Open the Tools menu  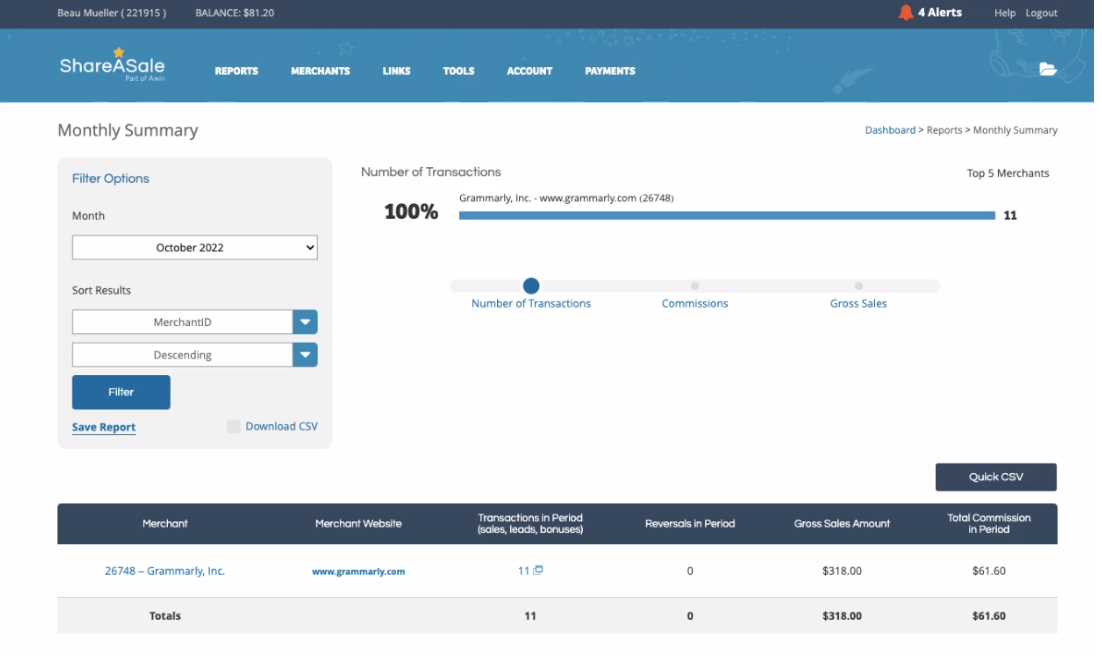[x=458, y=71]
